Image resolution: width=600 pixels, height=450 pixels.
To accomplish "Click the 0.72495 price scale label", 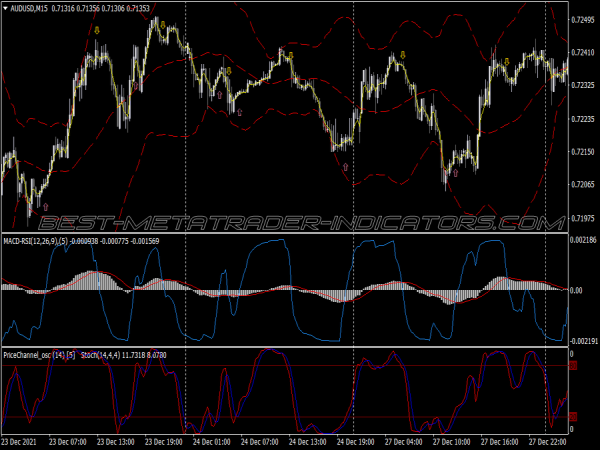I will tap(583, 20).
